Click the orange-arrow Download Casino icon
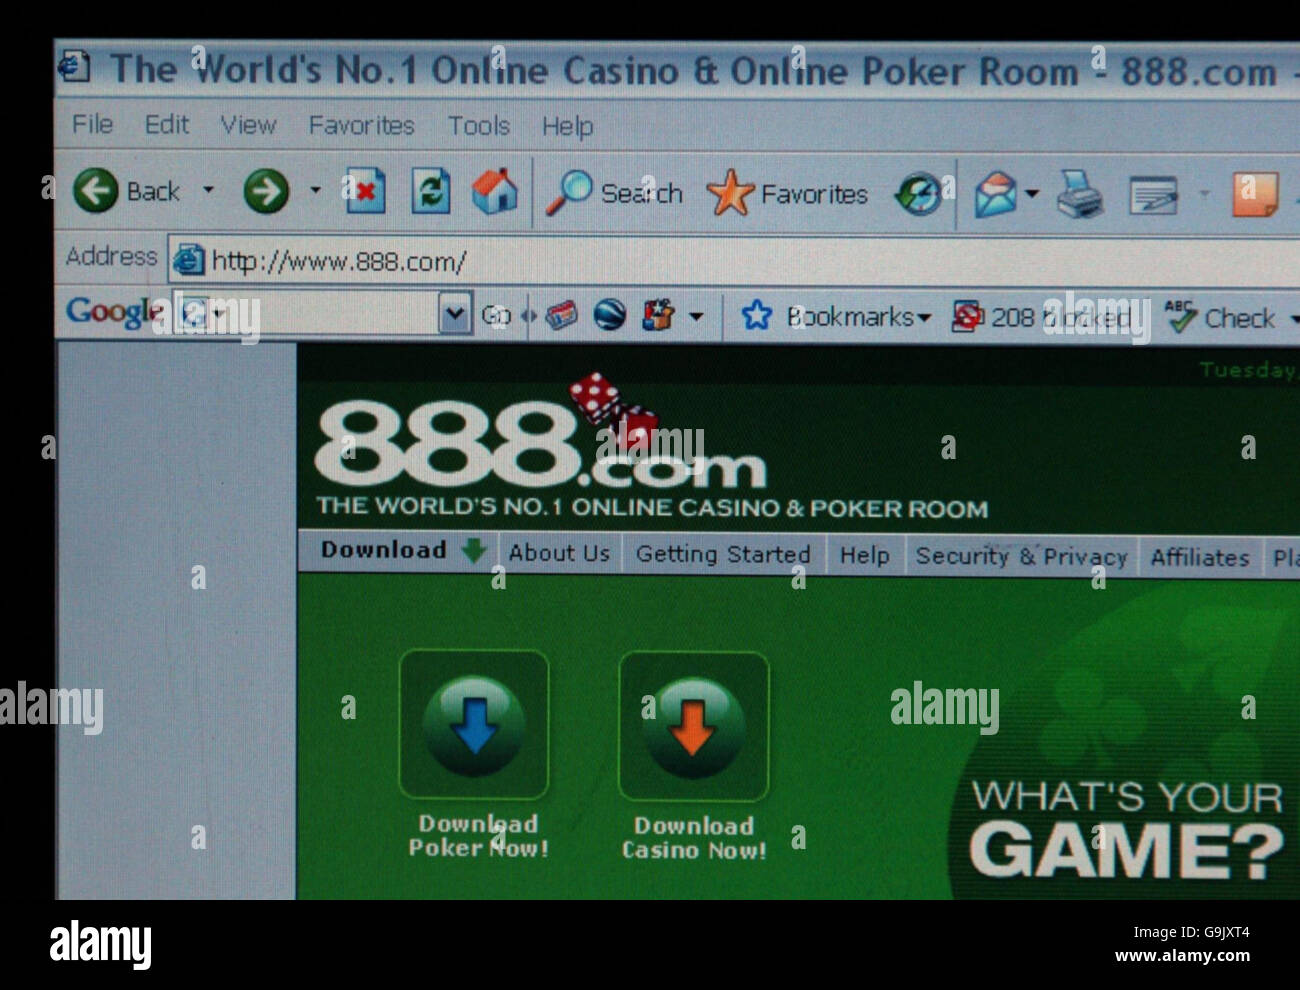Image resolution: width=1300 pixels, height=990 pixels. pos(694,727)
